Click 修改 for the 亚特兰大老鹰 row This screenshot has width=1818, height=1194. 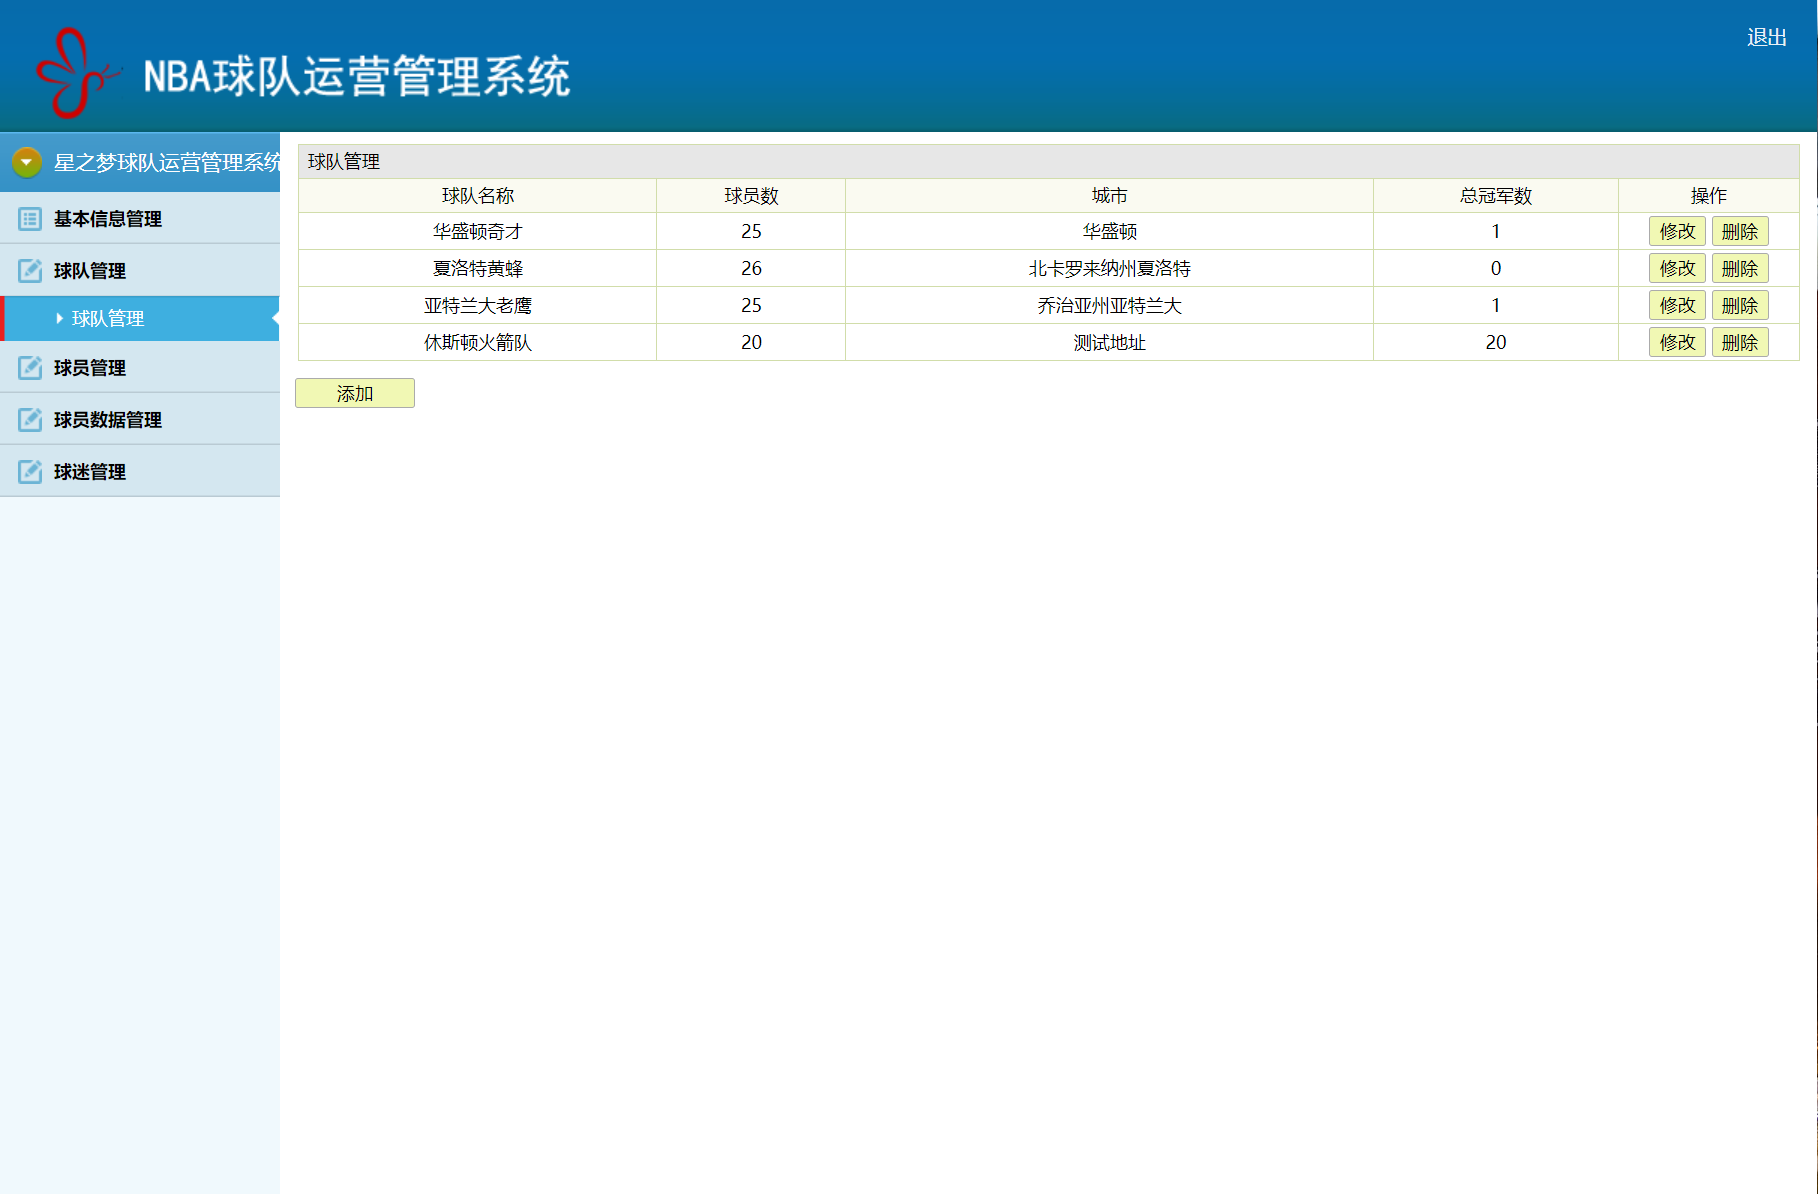1676,305
